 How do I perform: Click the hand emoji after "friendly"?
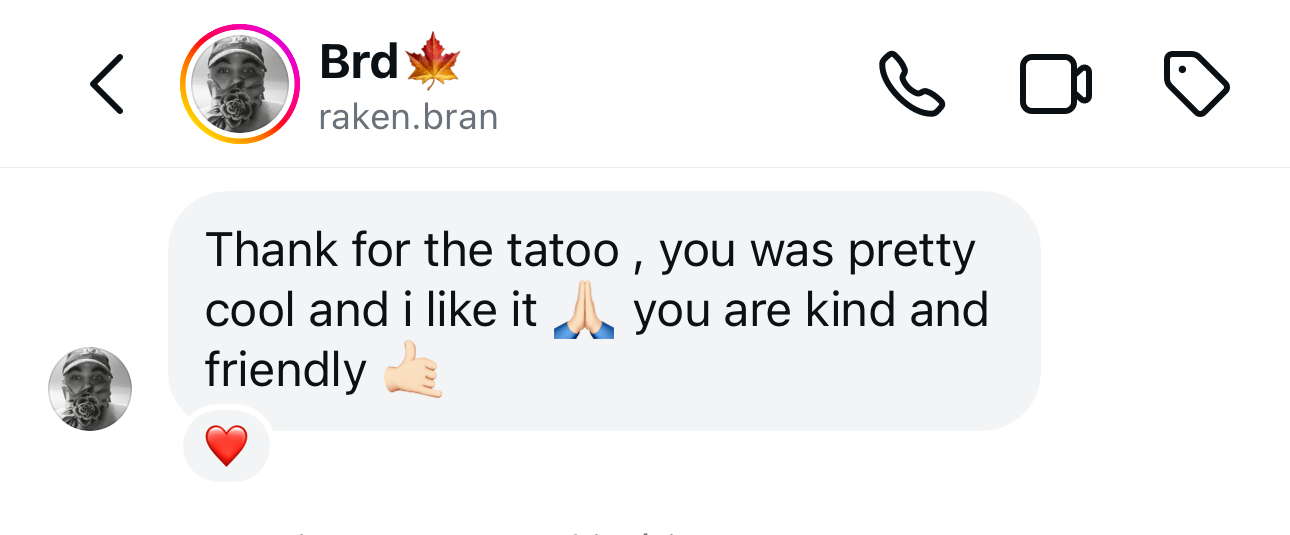[413, 371]
